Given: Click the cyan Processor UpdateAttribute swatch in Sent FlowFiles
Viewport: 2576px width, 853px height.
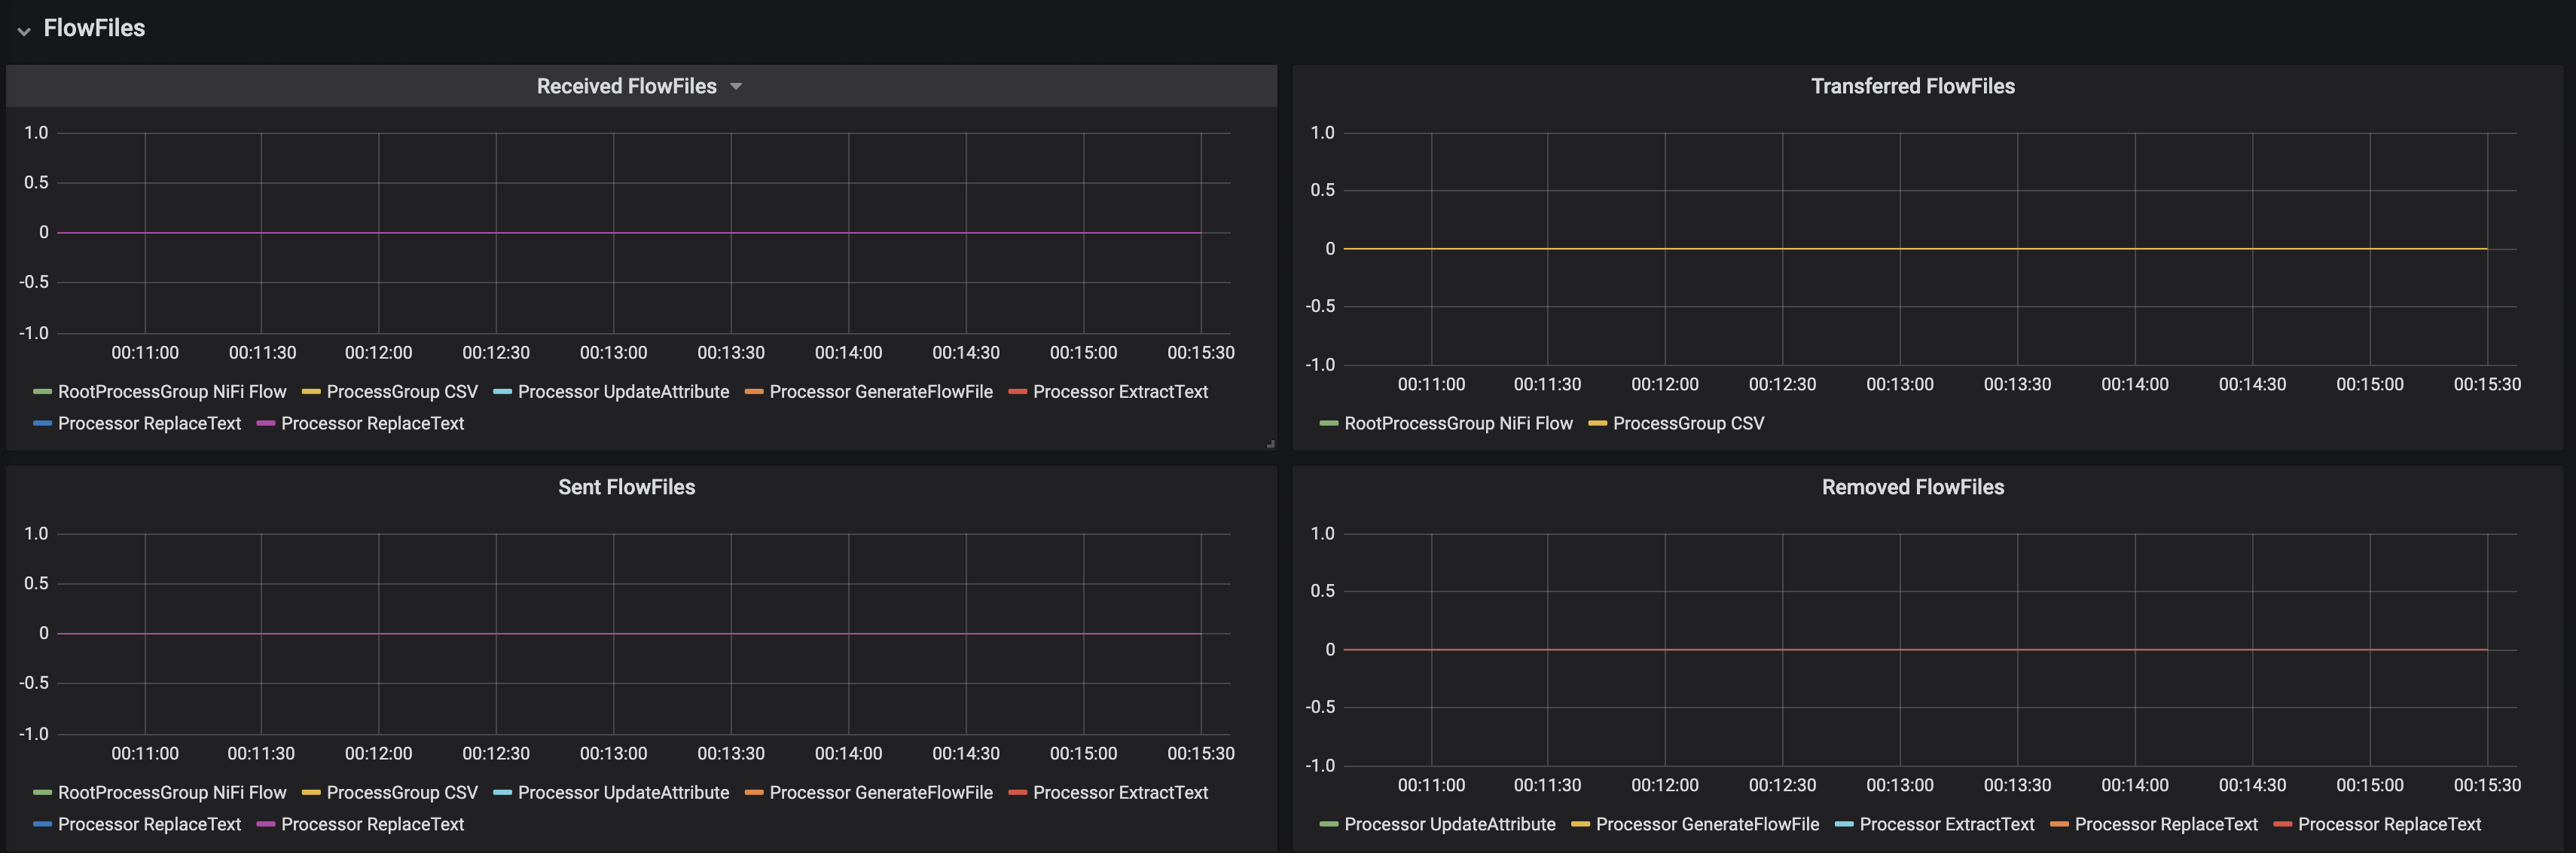Looking at the screenshot, I should tap(502, 793).
